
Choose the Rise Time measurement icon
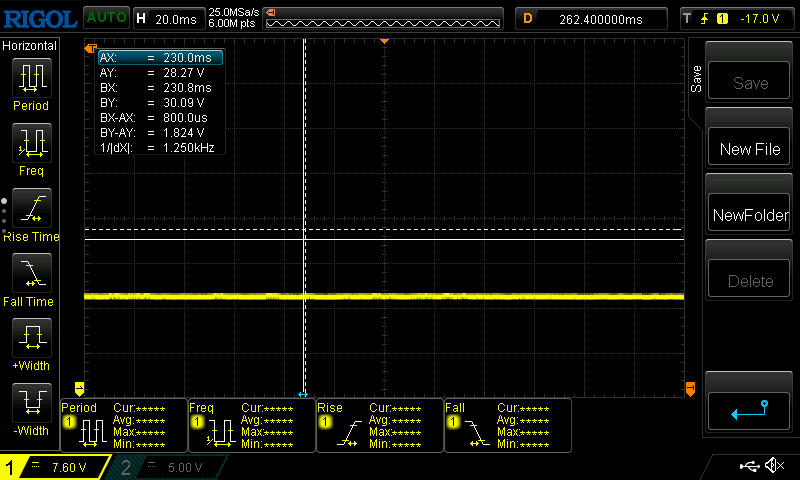coord(31,210)
